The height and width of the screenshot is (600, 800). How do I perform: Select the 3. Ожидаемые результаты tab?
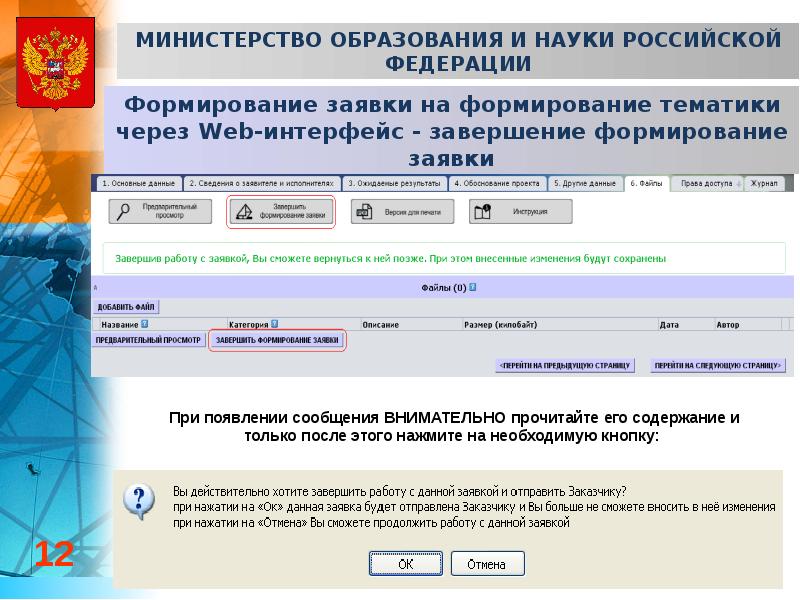point(394,184)
